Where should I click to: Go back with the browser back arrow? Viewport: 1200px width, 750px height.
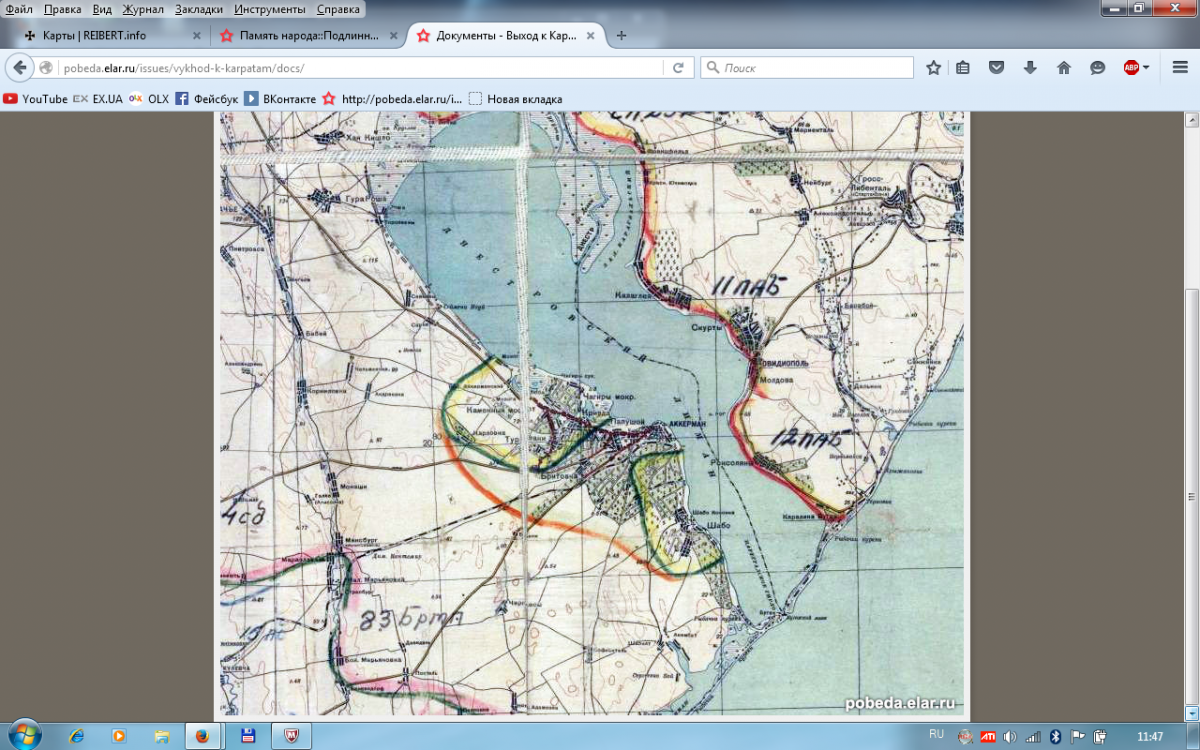19,68
